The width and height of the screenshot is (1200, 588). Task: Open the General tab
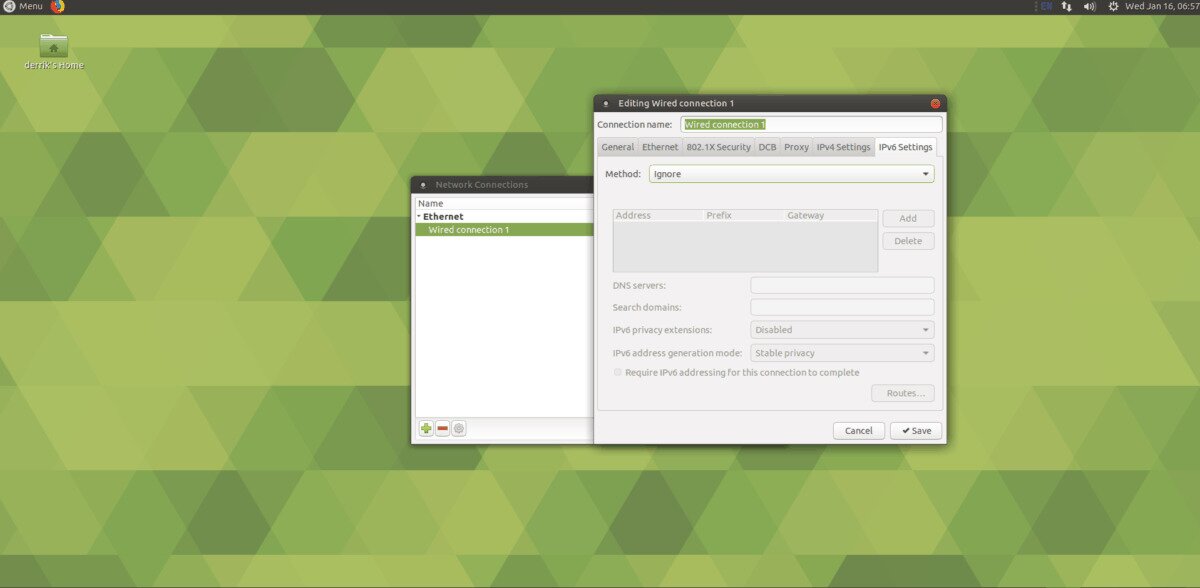617,147
